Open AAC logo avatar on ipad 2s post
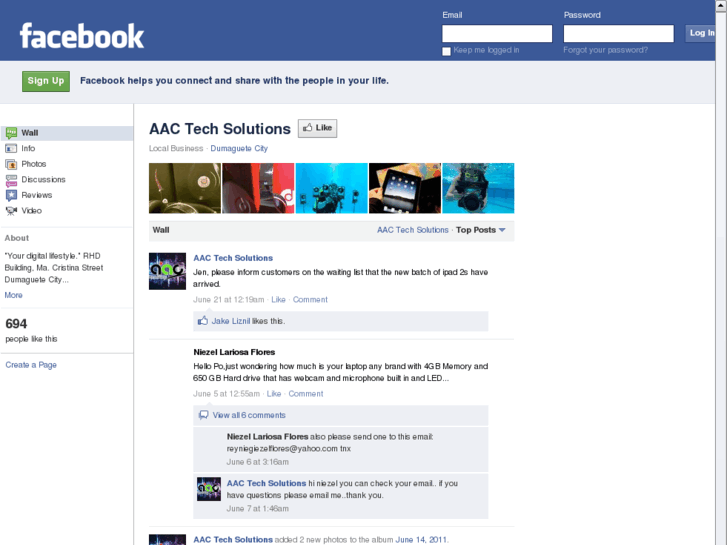The height and width of the screenshot is (545, 727). [x=167, y=271]
